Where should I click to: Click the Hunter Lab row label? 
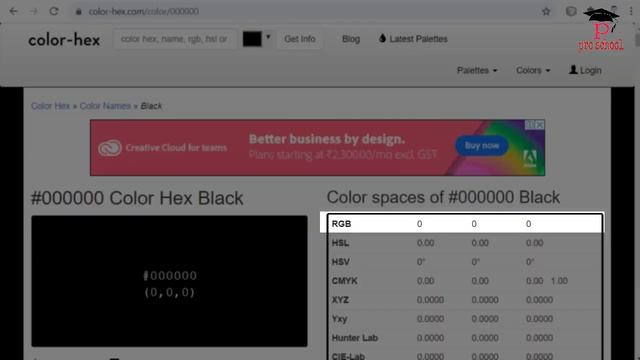[x=355, y=338]
